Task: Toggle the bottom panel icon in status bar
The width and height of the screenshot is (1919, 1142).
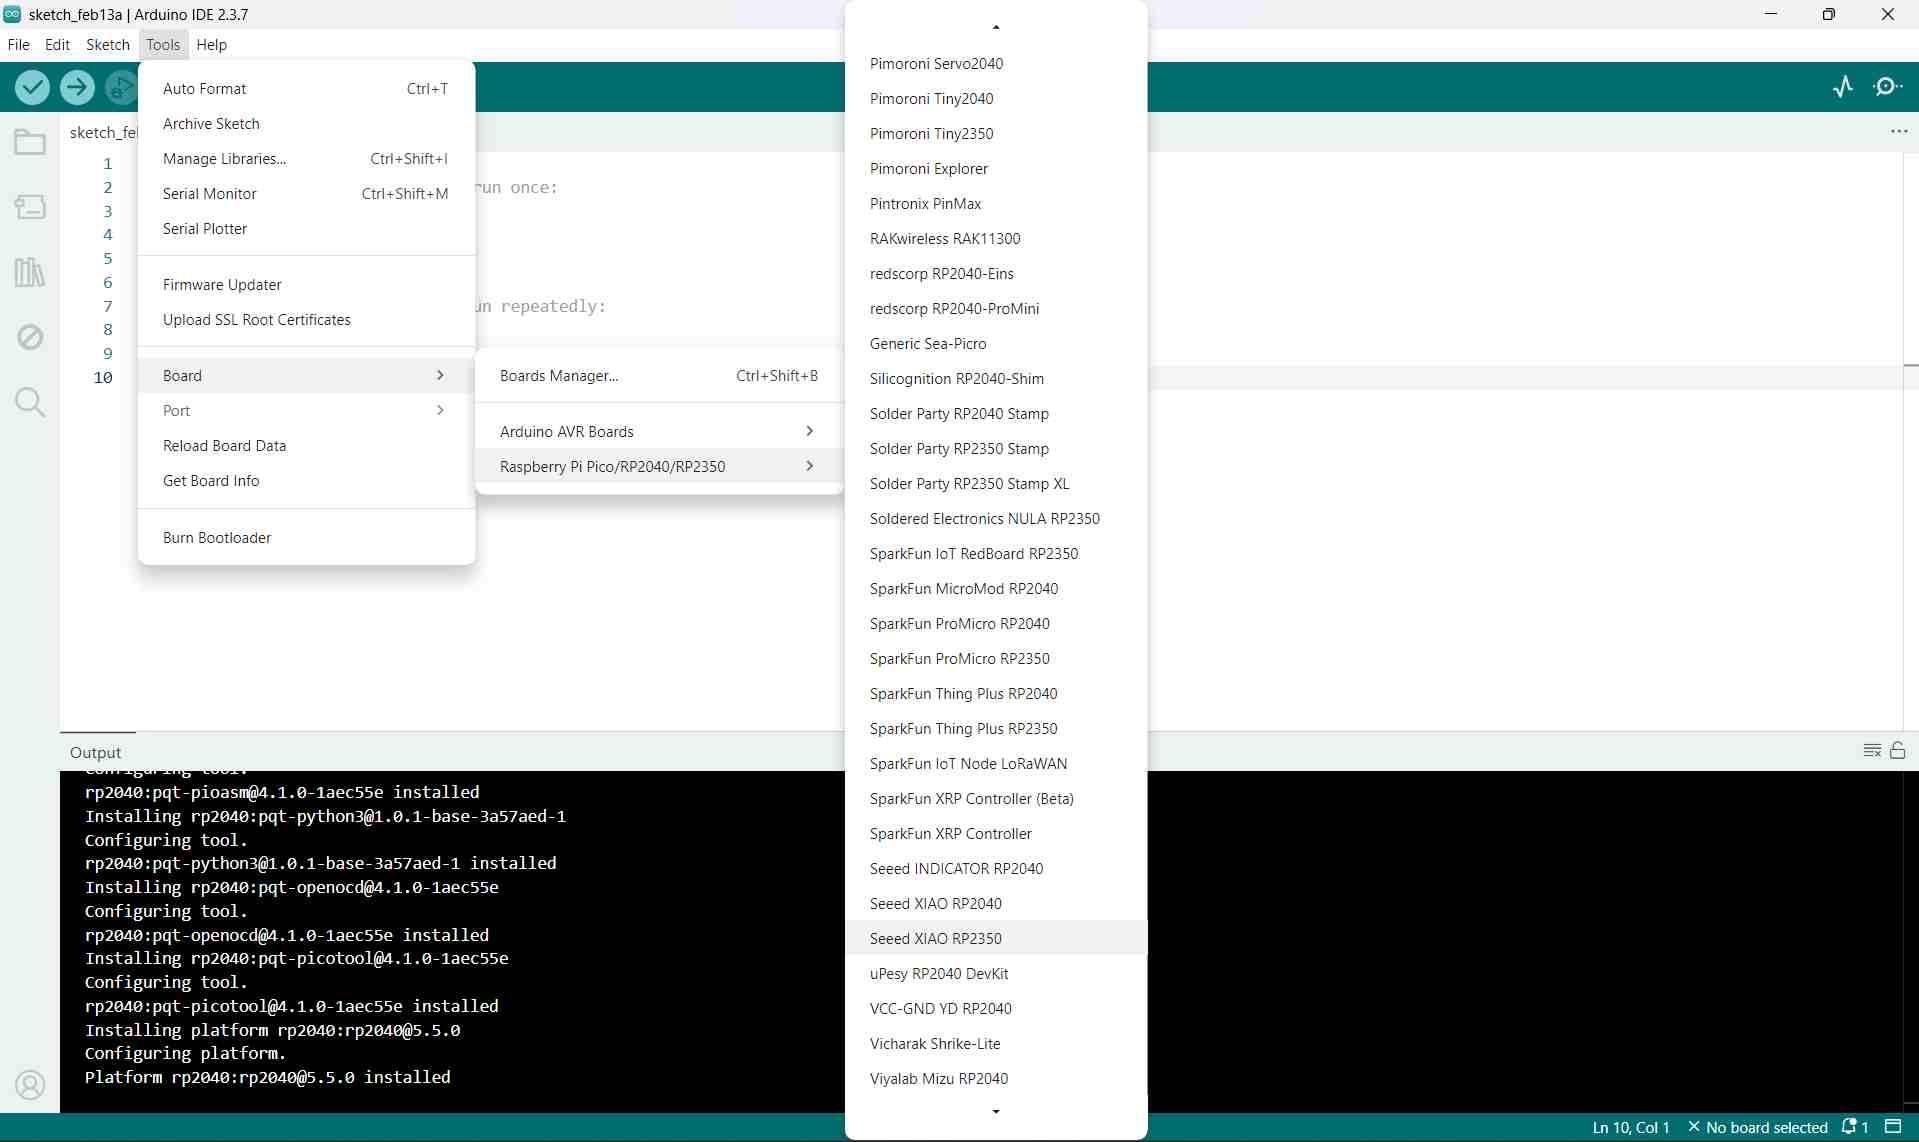Action: point(1893,1127)
